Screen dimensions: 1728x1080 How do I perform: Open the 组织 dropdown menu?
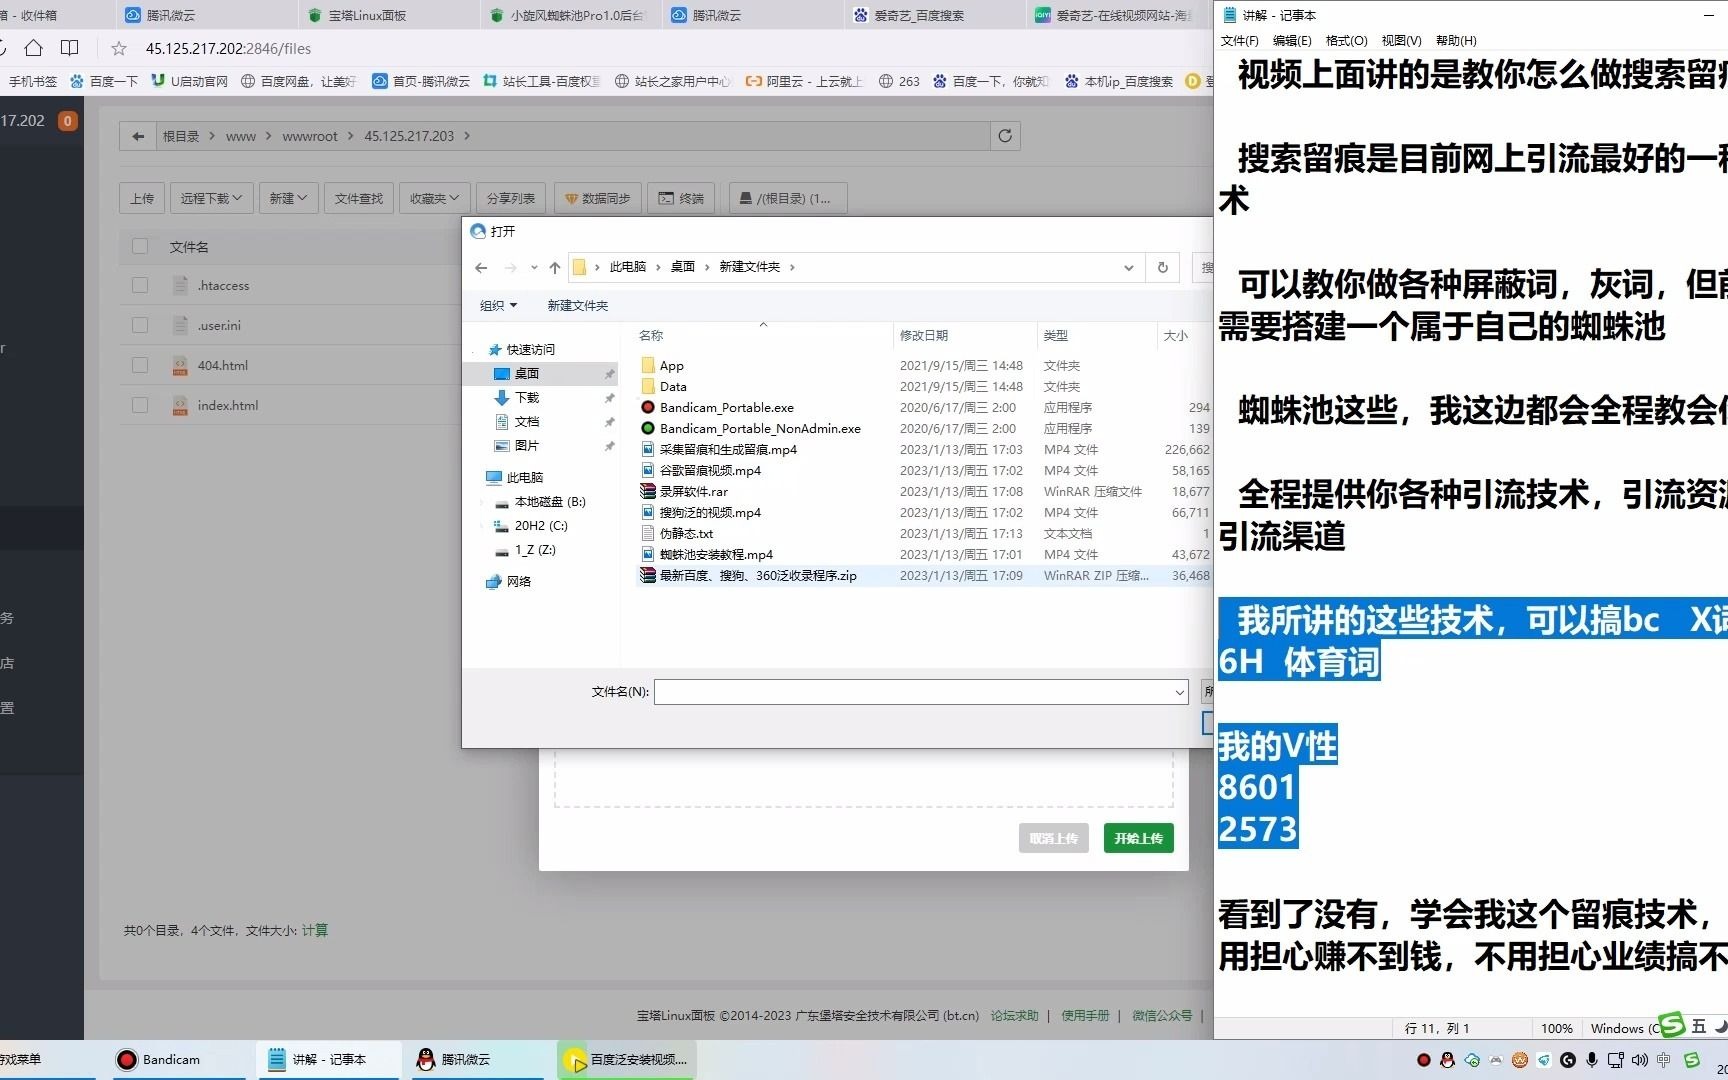(x=498, y=305)
